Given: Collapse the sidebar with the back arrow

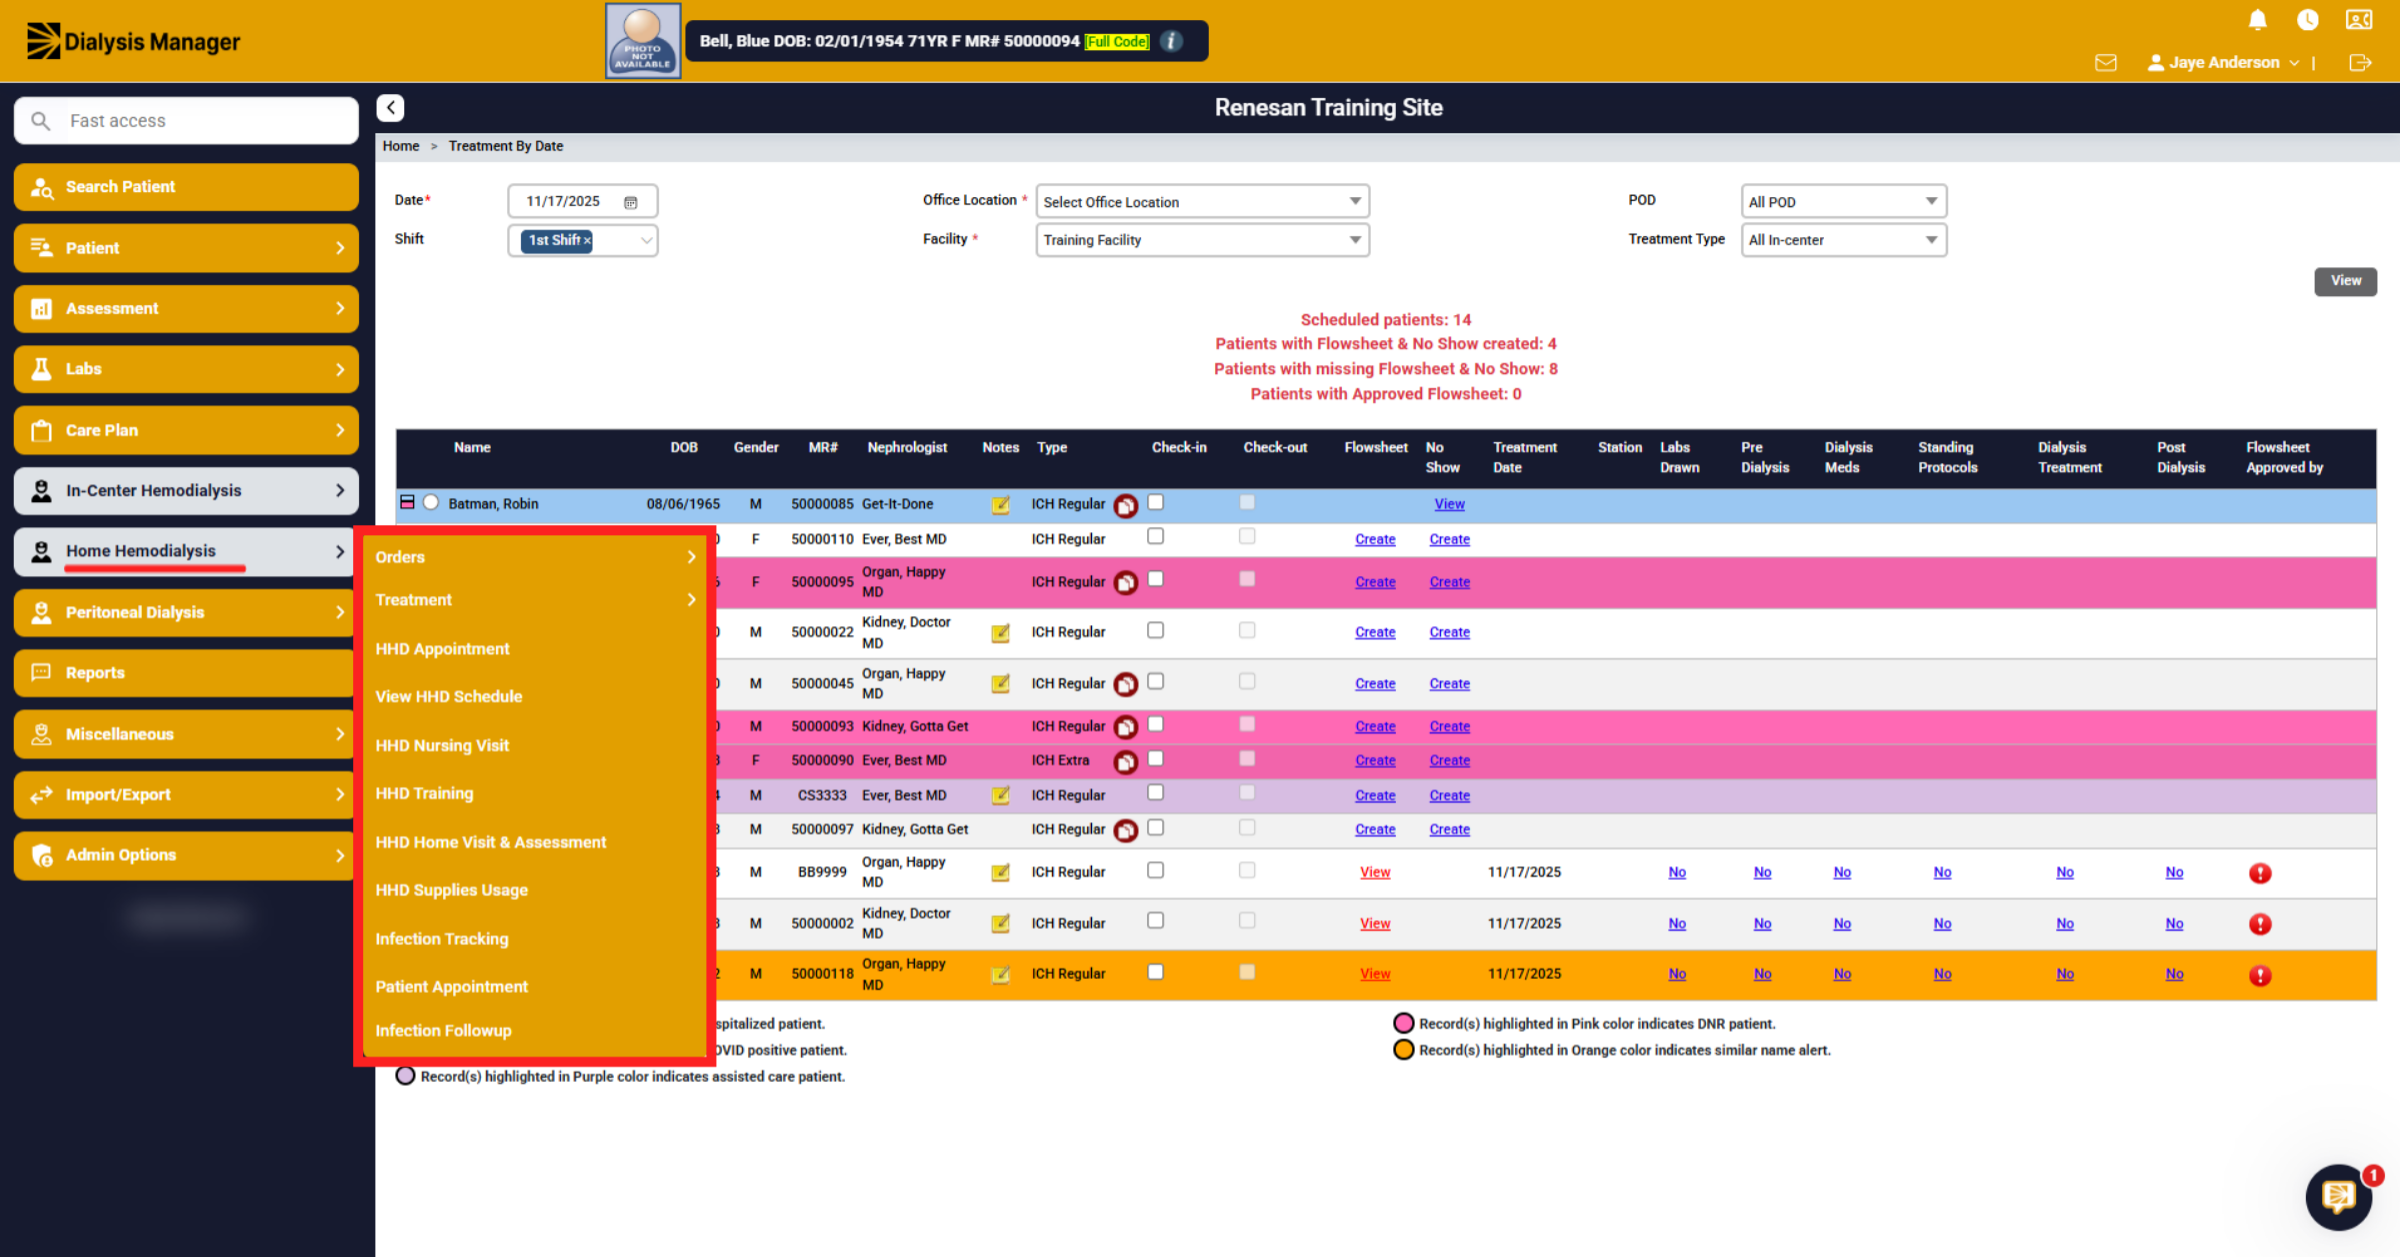Looking at the screenshot, I should (390, 108).
